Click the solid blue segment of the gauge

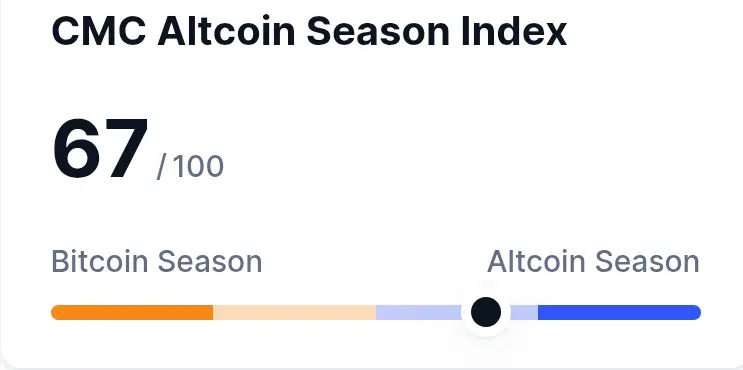619,313
